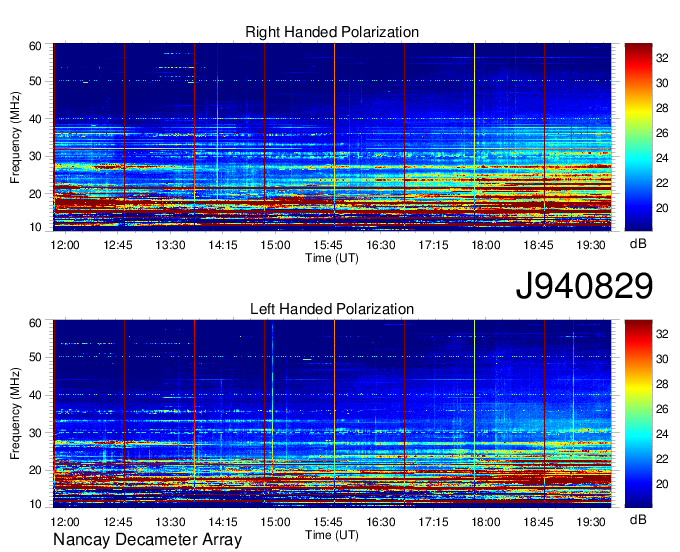Click the 20 label on the lower colorbar
Image resolution: width=680 pixels, height=552 pixels.
click(662, 484)
